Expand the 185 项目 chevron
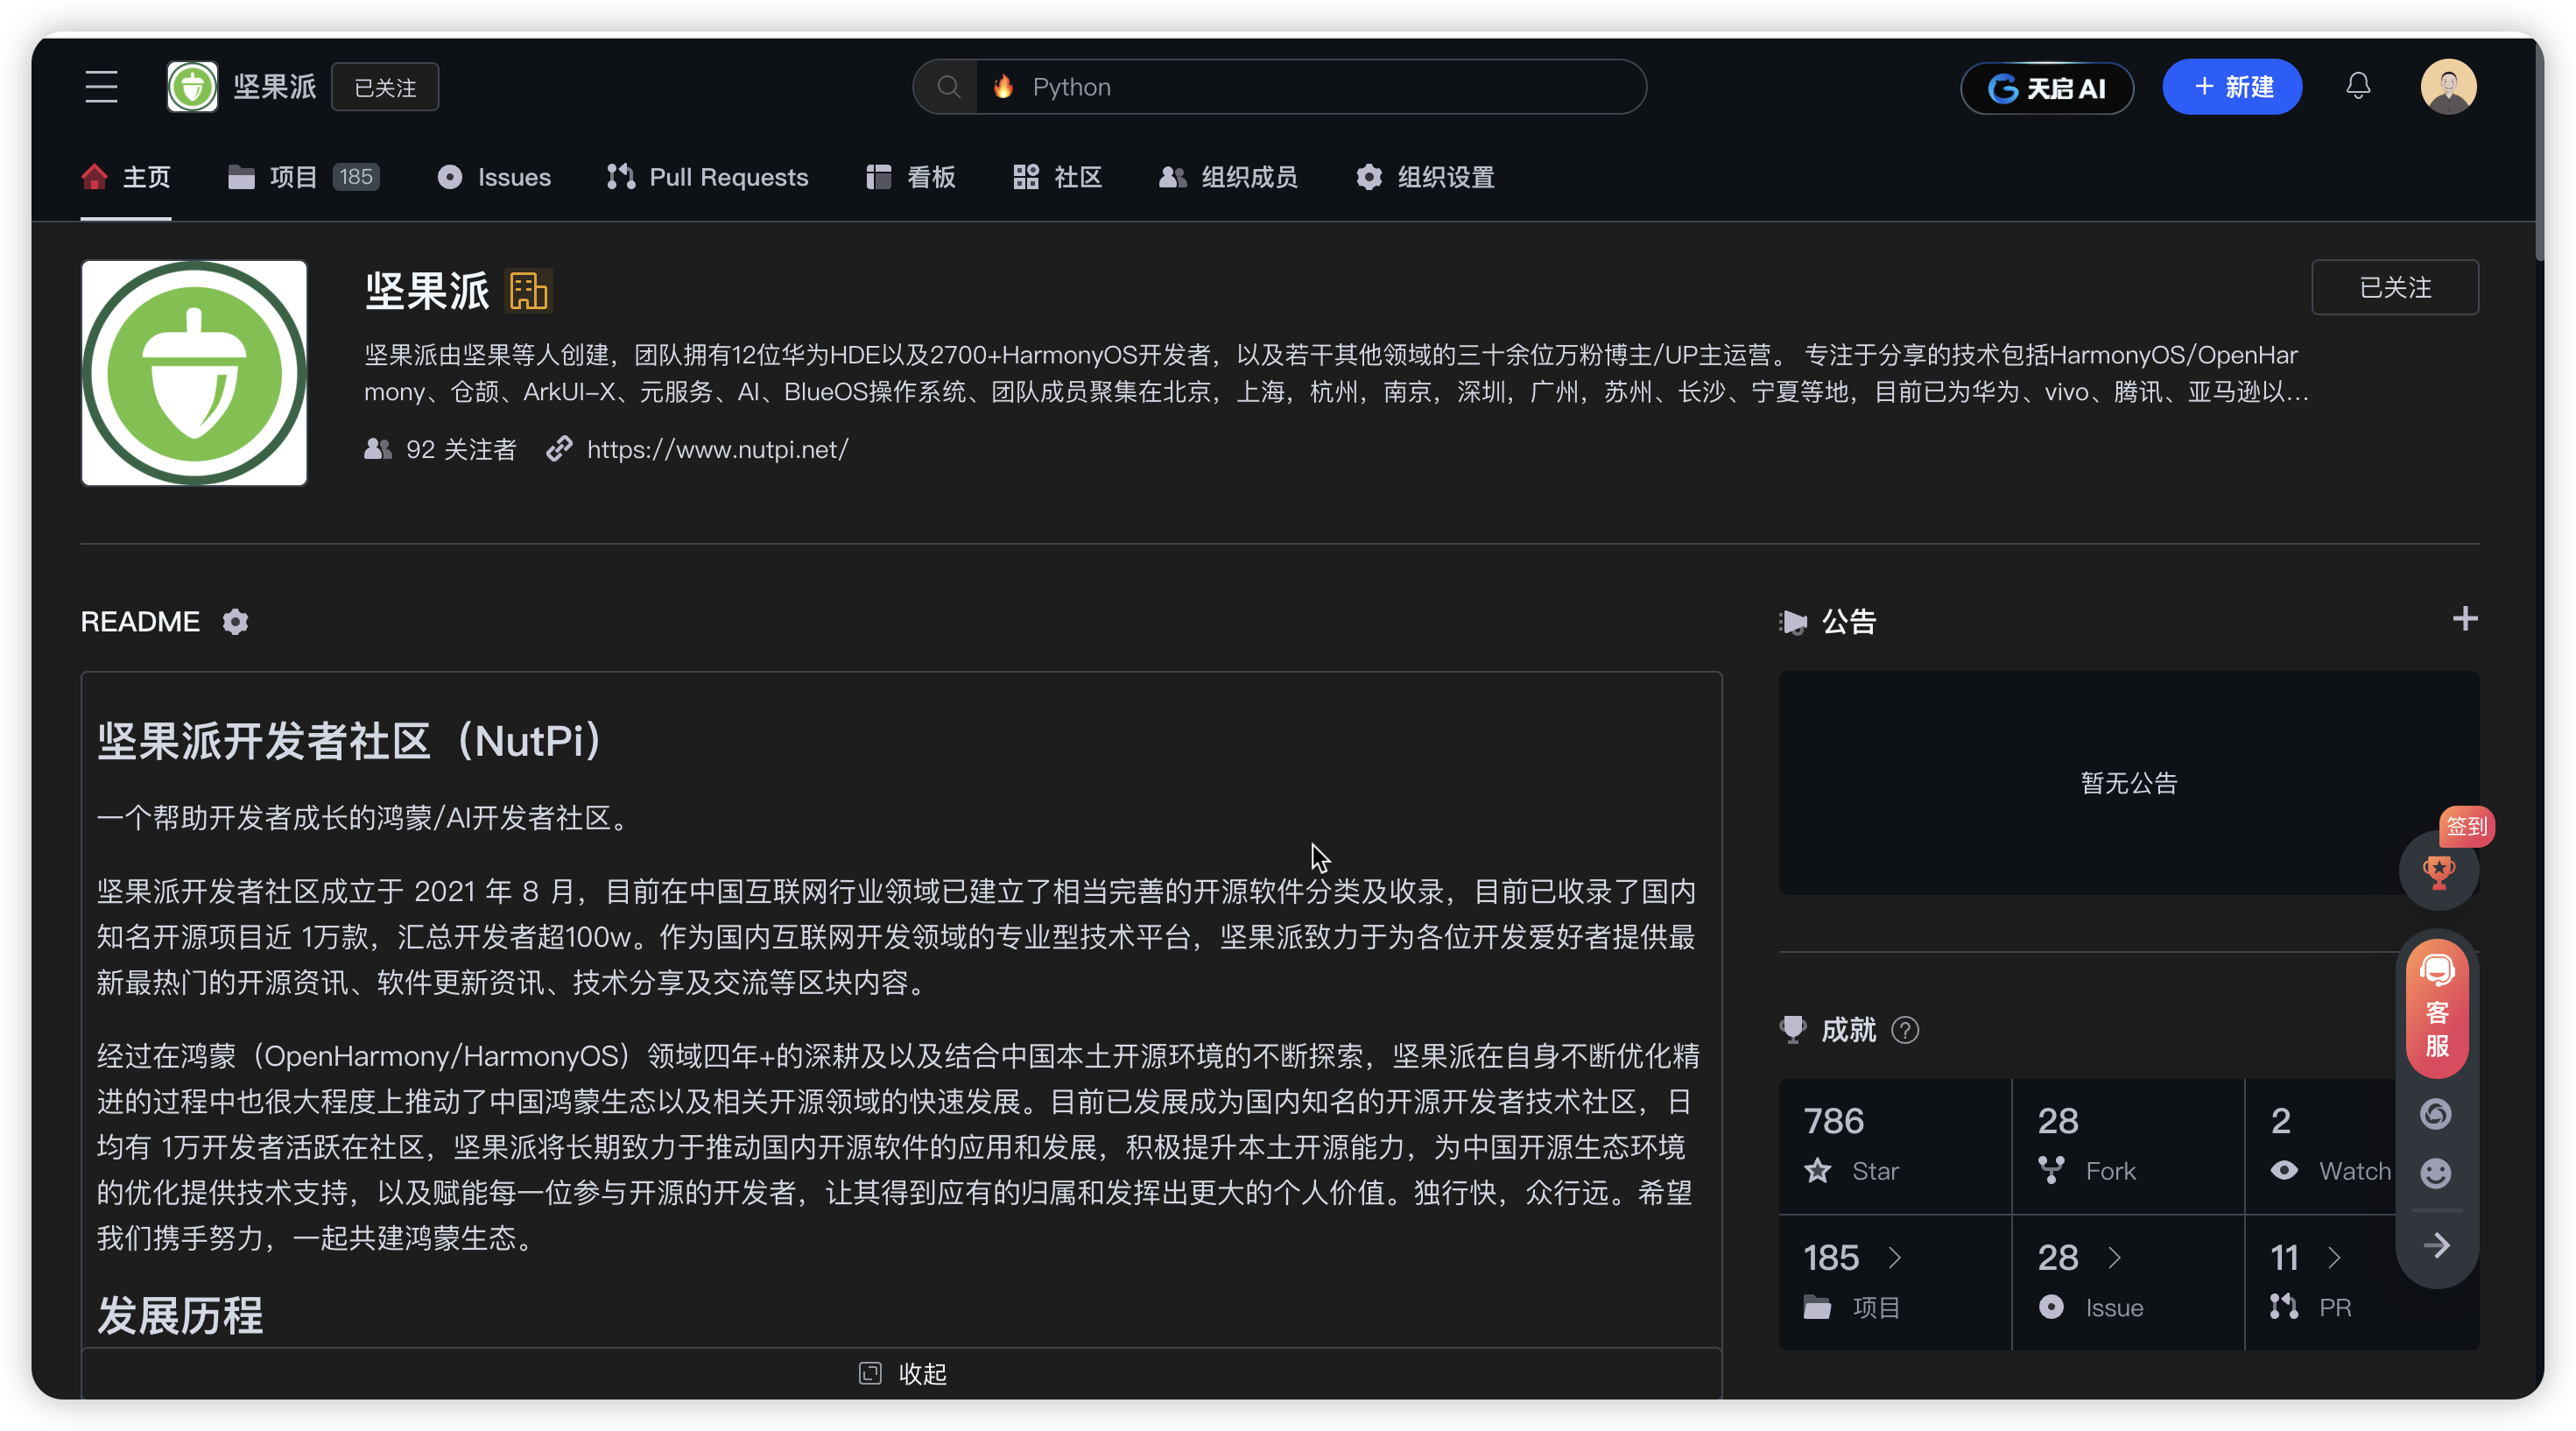Viewport: 2576px width, 1431px height. pos(1895,1258)
